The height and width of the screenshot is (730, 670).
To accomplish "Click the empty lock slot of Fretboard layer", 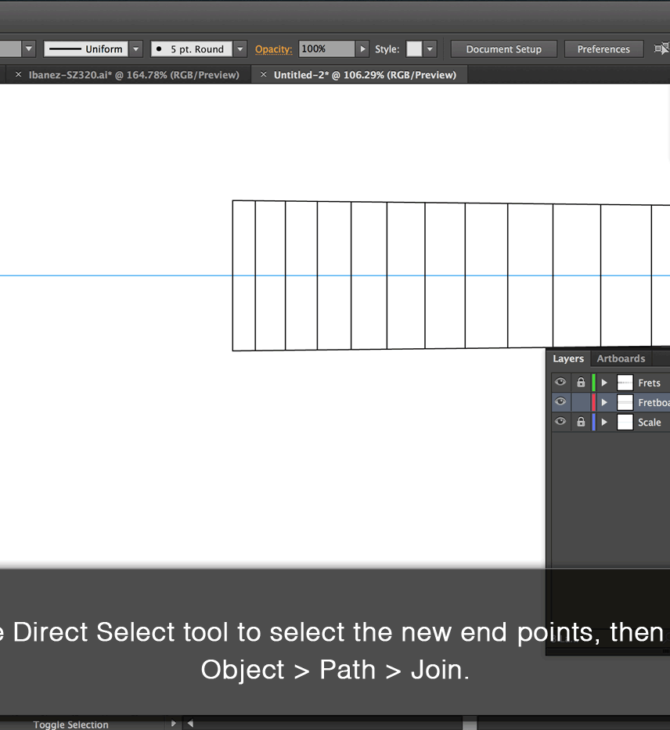I will click(580, 403).
